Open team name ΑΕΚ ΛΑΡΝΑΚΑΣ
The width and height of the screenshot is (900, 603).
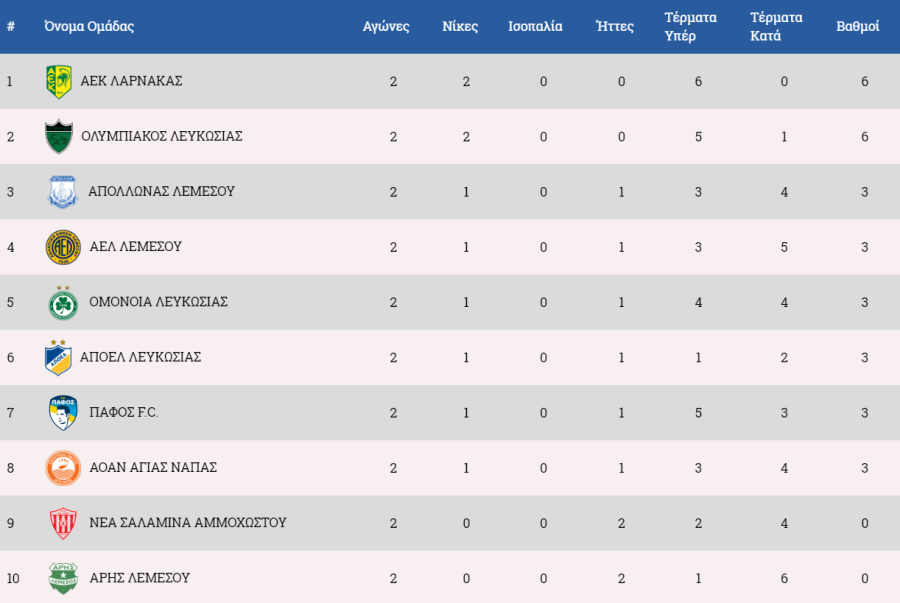pyautogui.click(x=131, y=81)
